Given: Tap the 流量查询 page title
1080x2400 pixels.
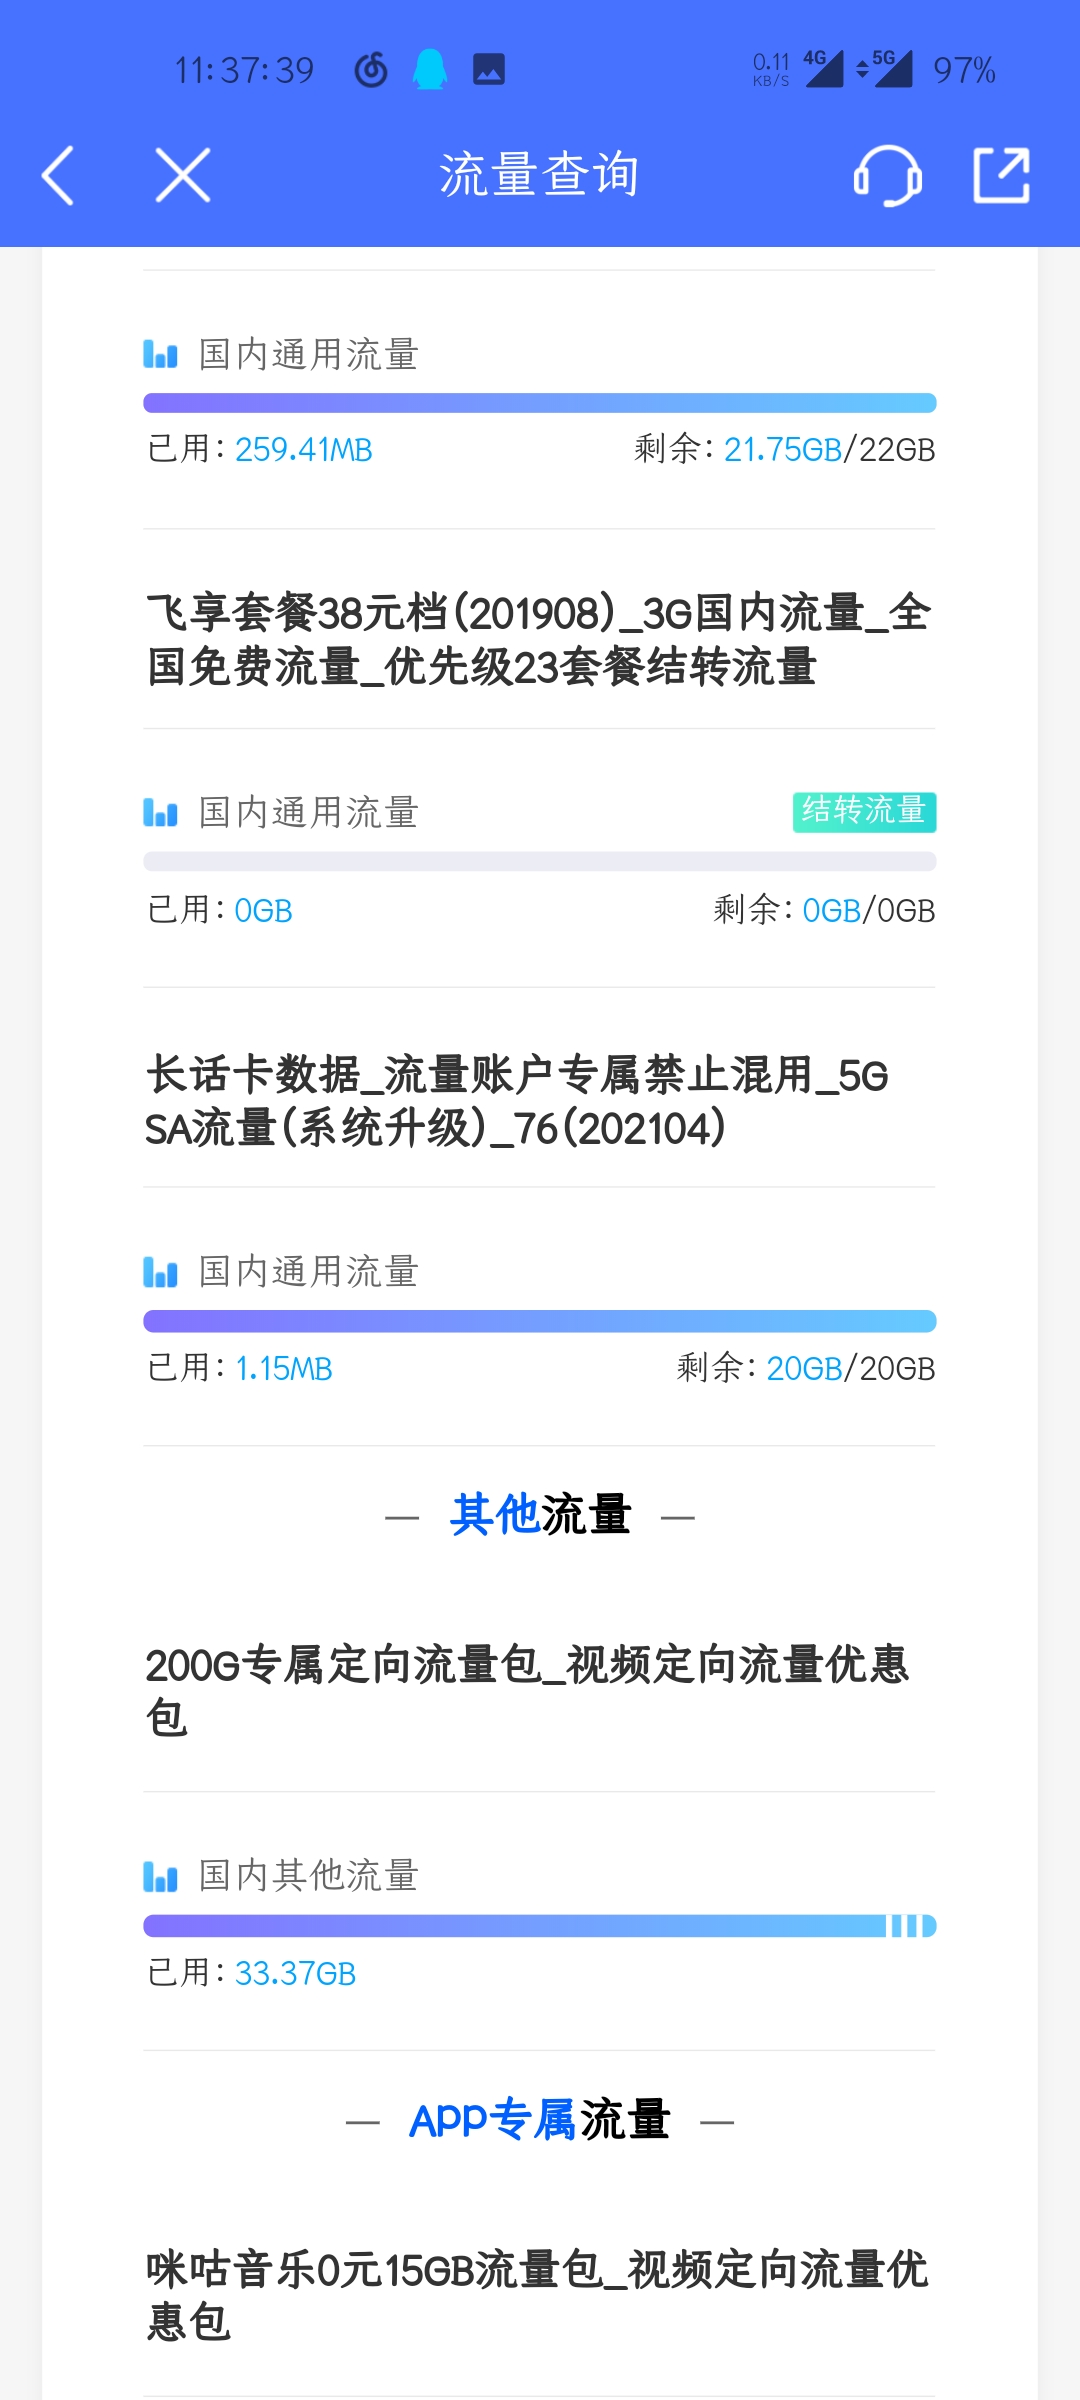Looking at the screenshot, I should [539, 175].
